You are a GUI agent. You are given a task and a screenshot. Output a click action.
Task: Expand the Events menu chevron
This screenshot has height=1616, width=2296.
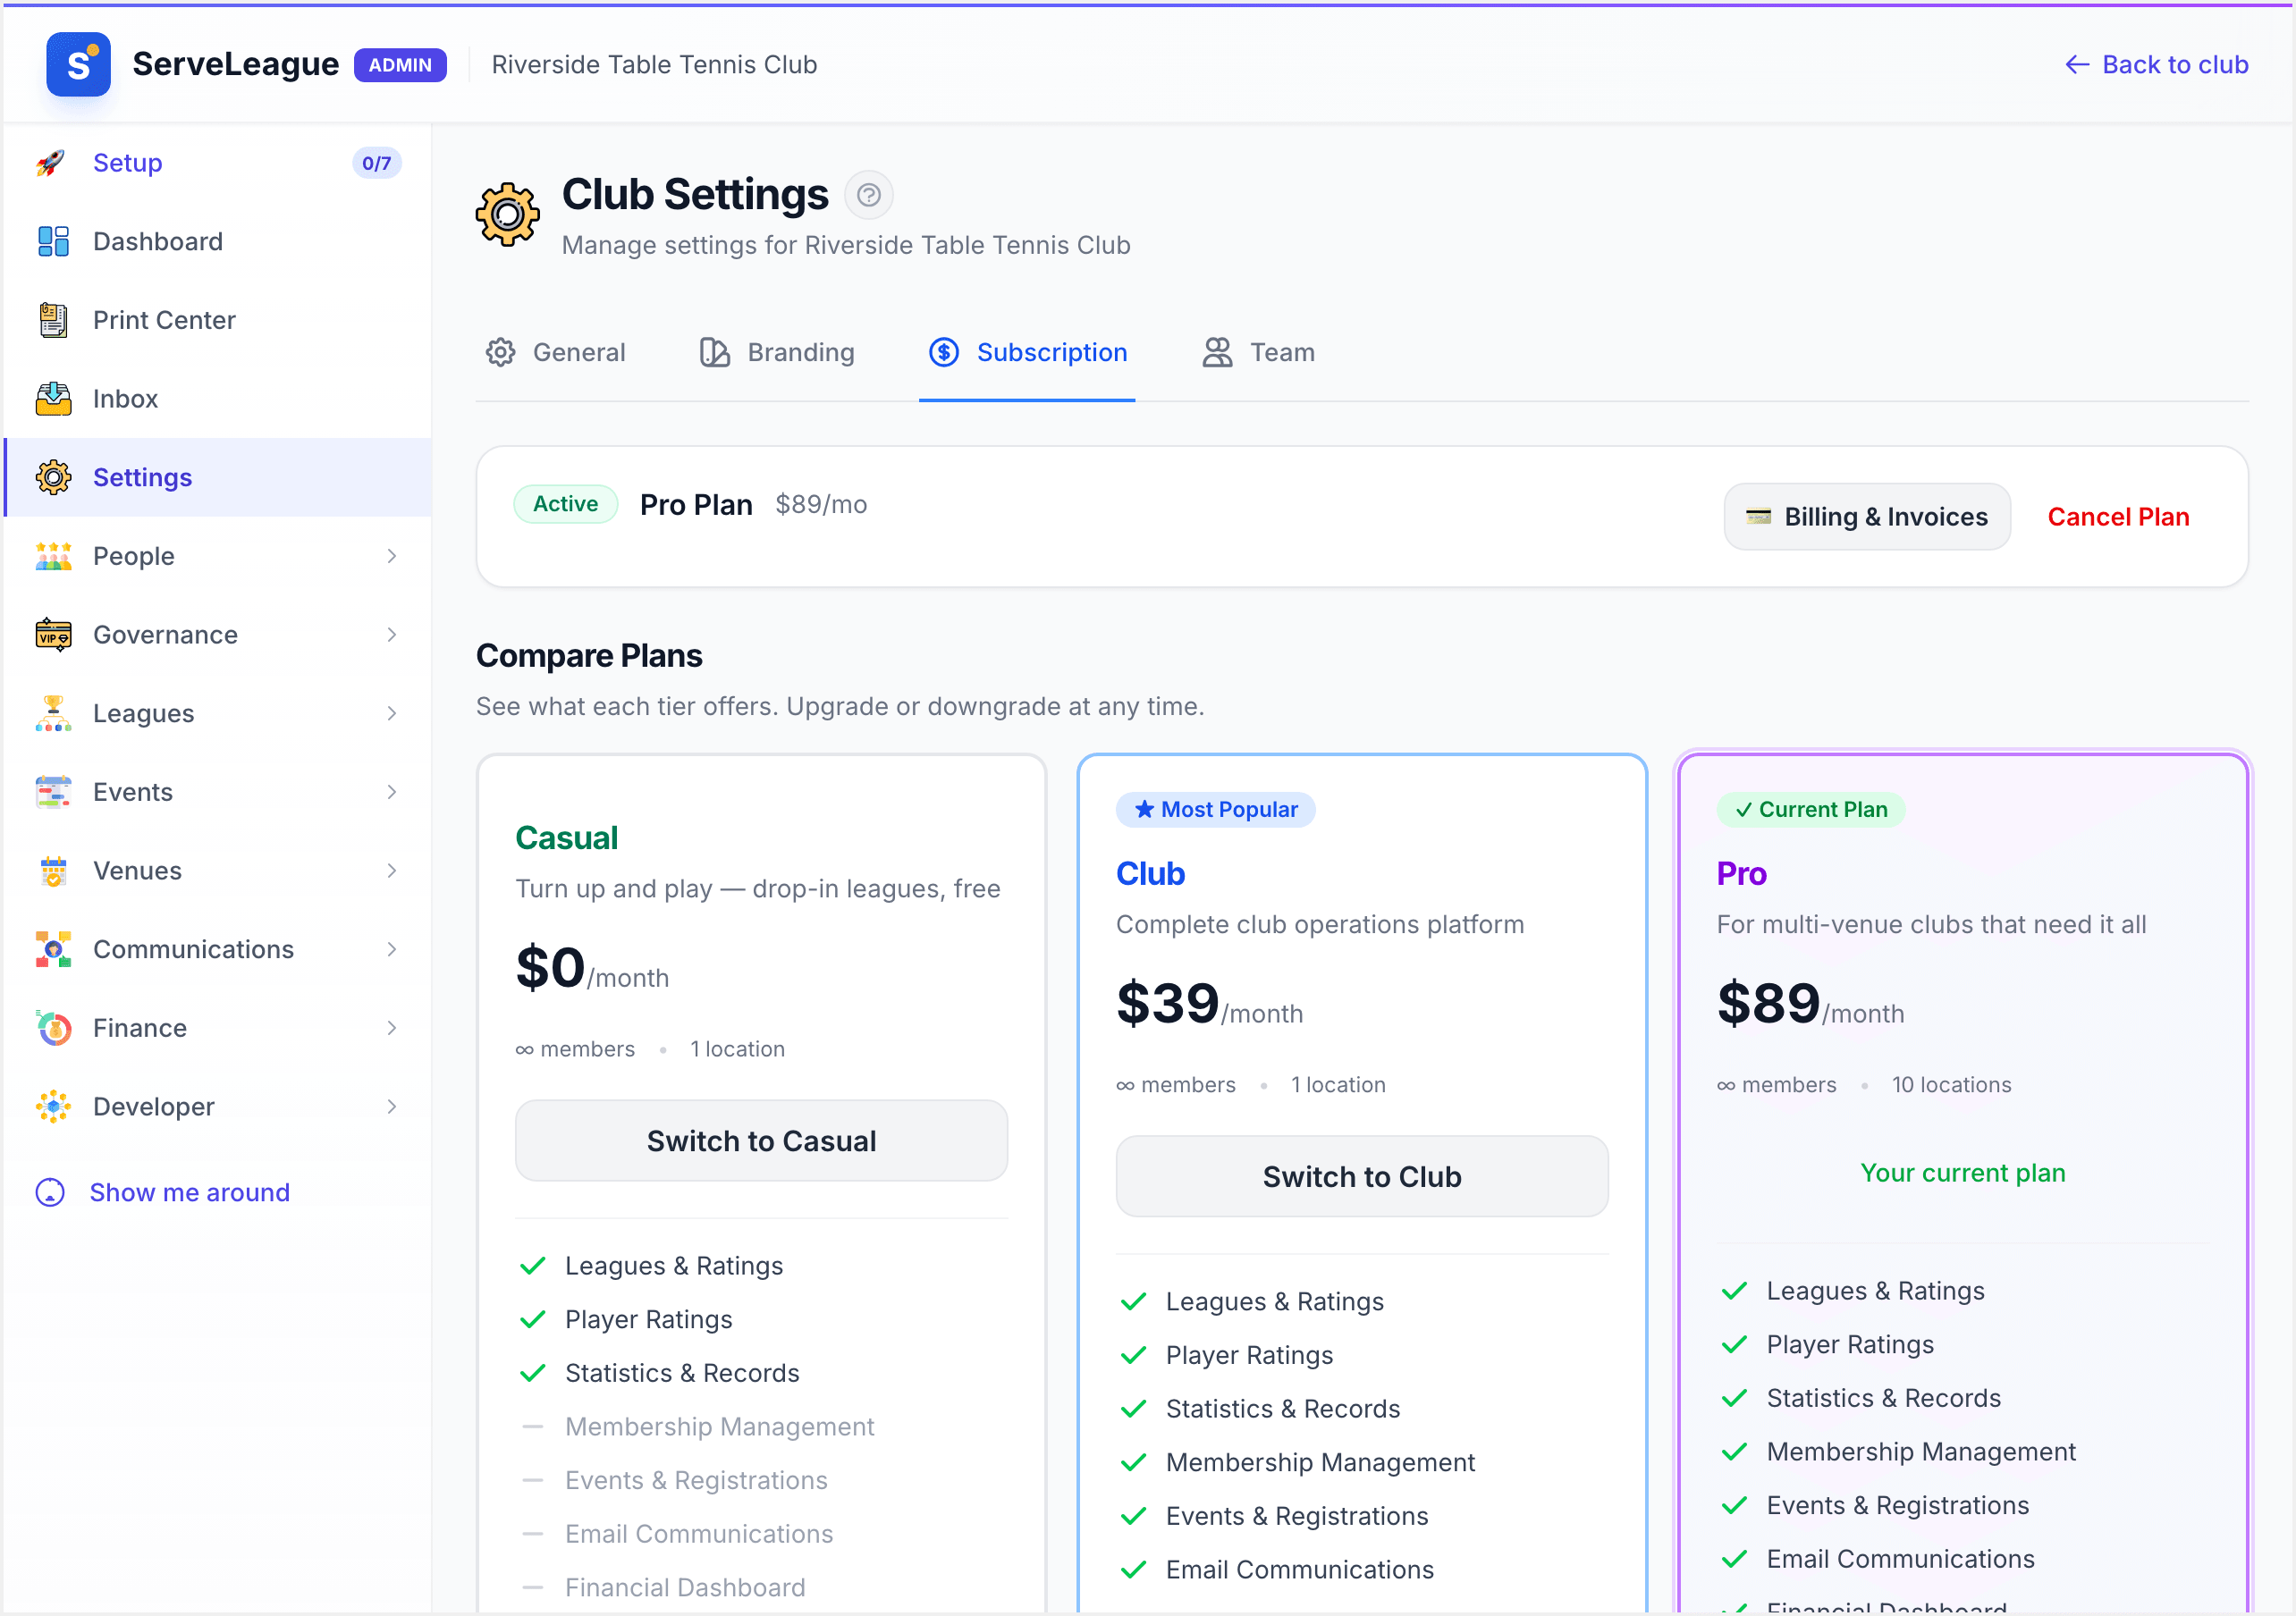pos(391,792)
